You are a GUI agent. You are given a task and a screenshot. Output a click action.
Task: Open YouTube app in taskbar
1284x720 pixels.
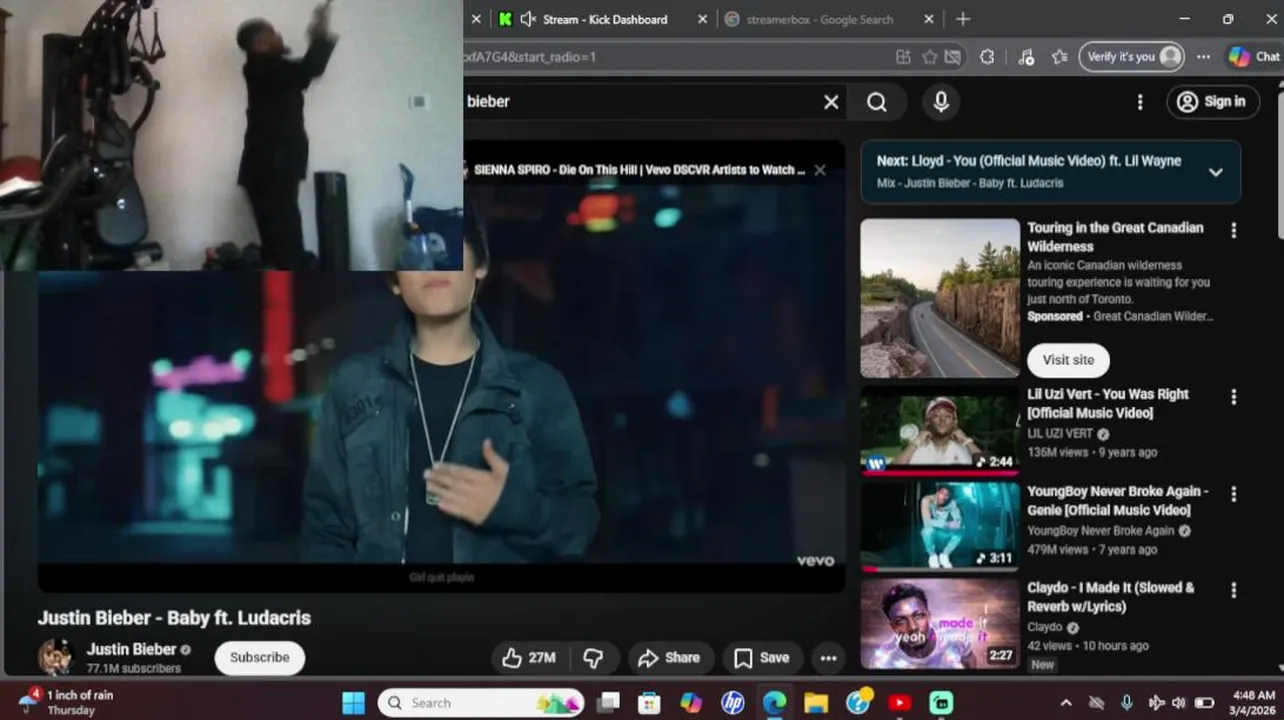pyautogui.click(x=899, y=703)
